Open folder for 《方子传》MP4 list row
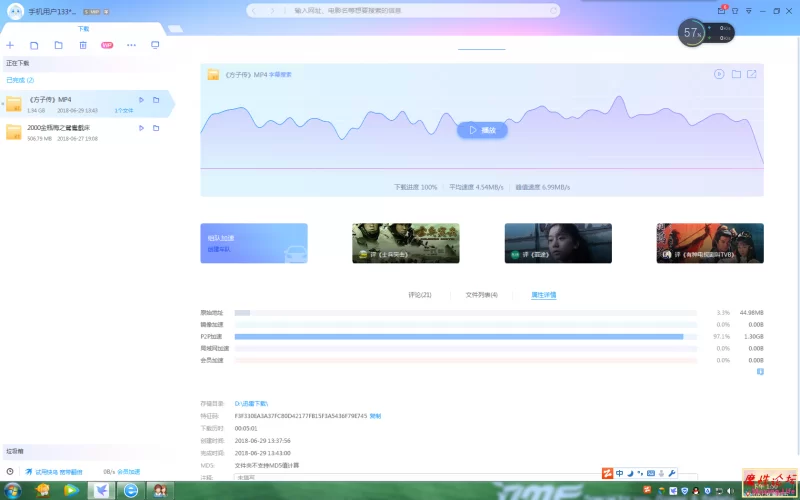Viewport: 800px width, 500px height. [x=156, y=100]
